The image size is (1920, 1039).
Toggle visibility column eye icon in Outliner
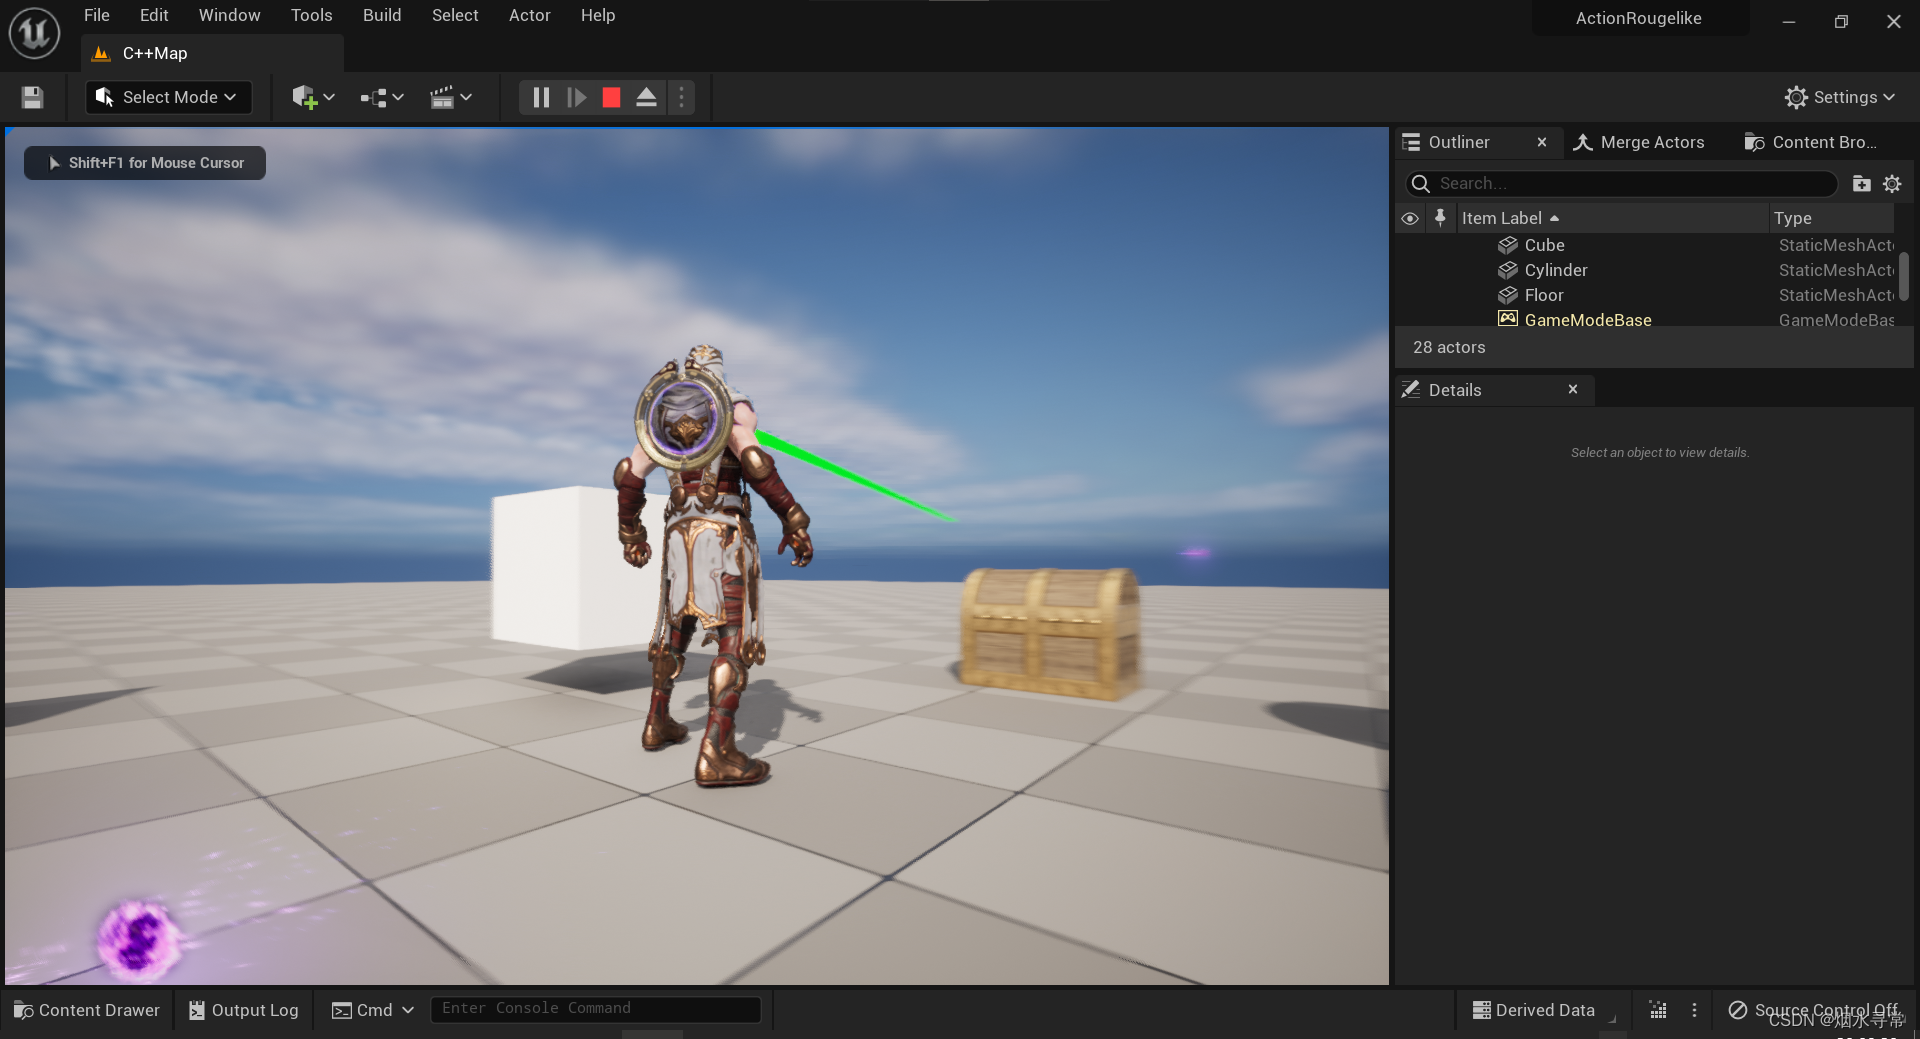click(x=1410, y=217)
